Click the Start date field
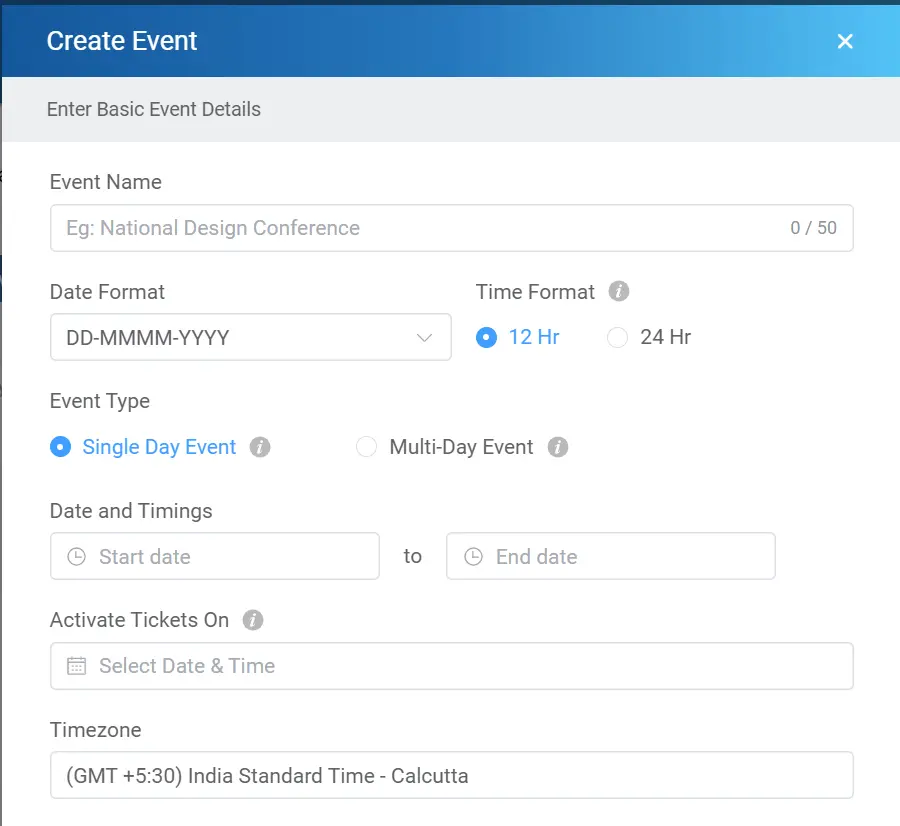Viewport: 900px width, 826px height. (x=215, y=556)
